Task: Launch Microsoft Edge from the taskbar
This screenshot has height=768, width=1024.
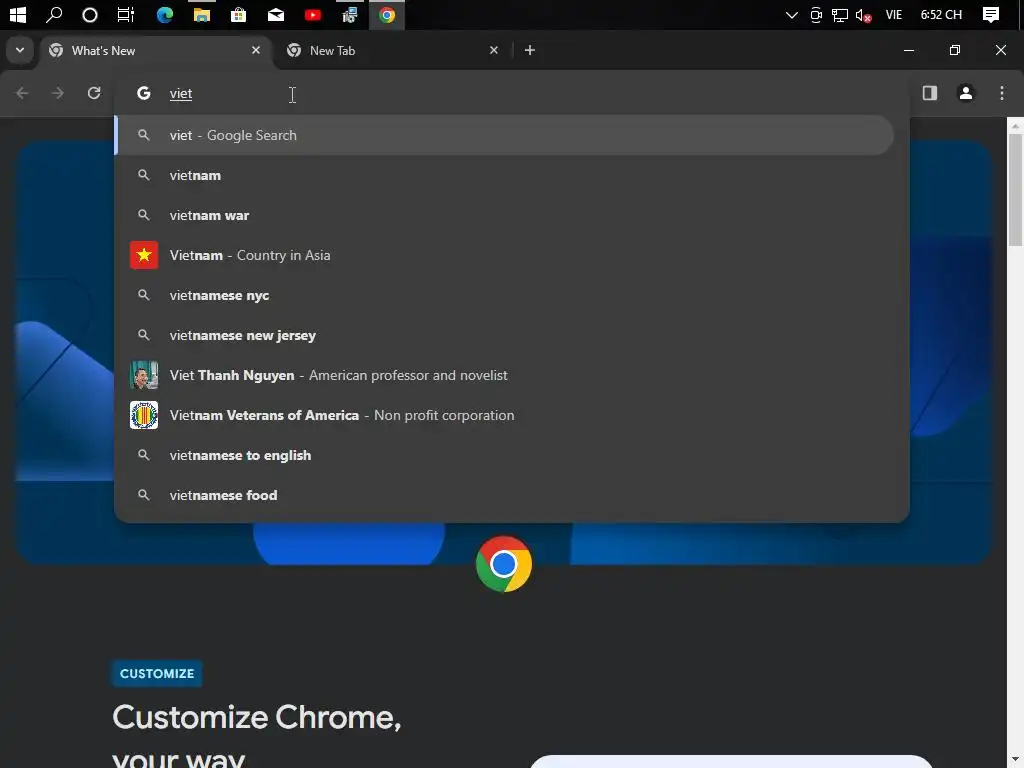Action: 165,14
